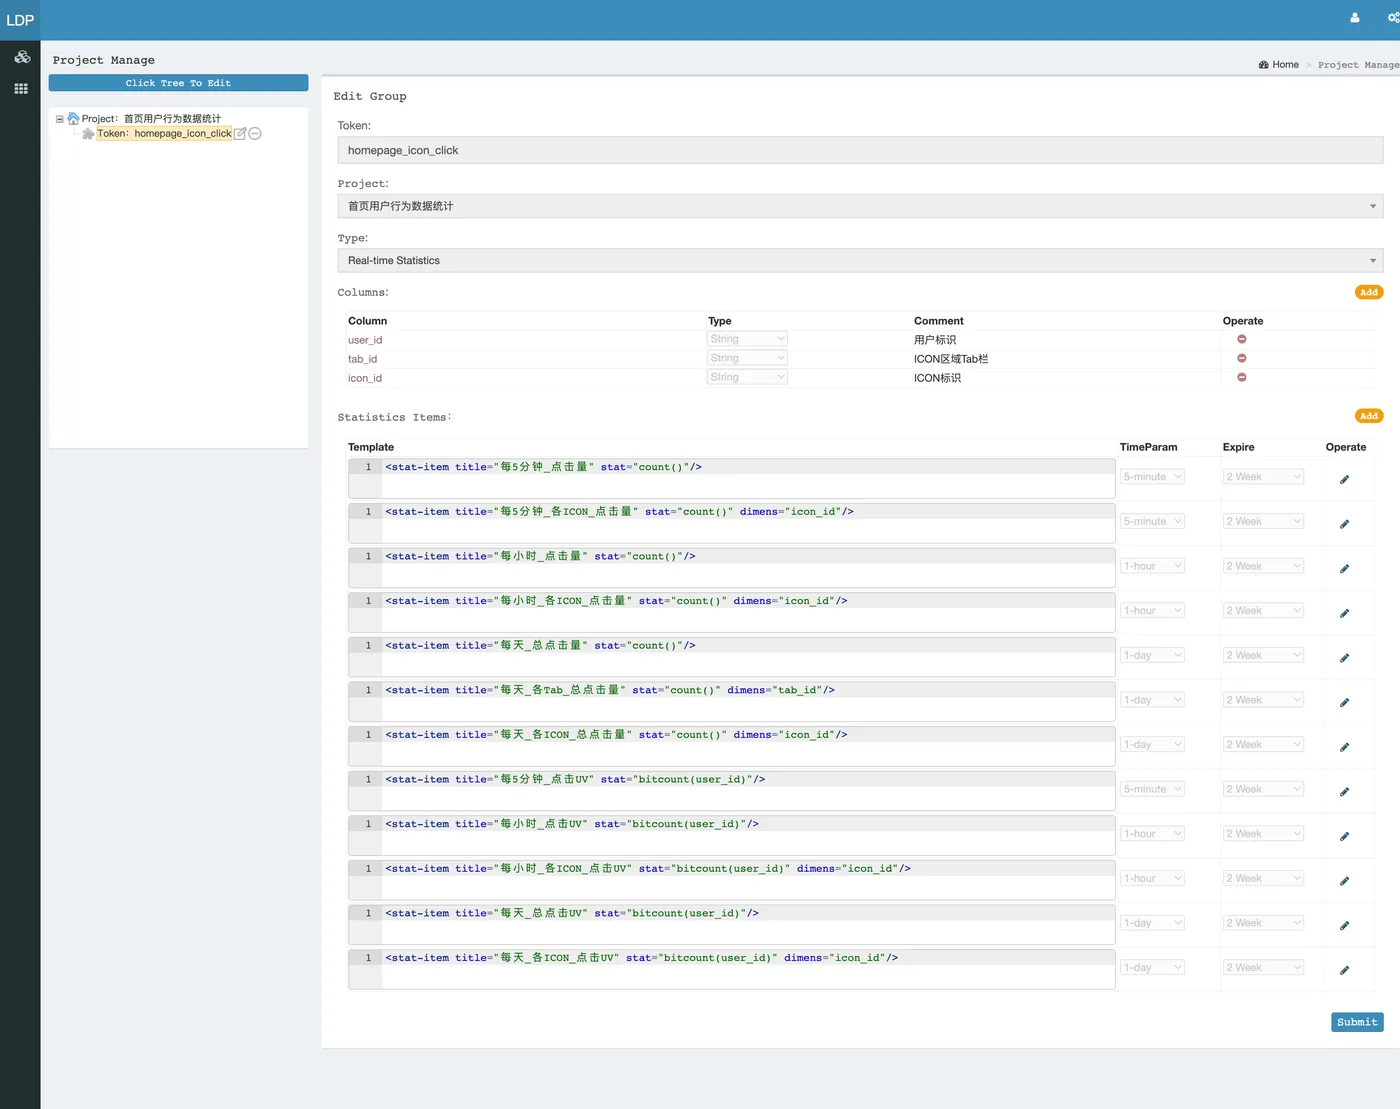Open the Type dropdown for user_id column

[x=747, y=339]
